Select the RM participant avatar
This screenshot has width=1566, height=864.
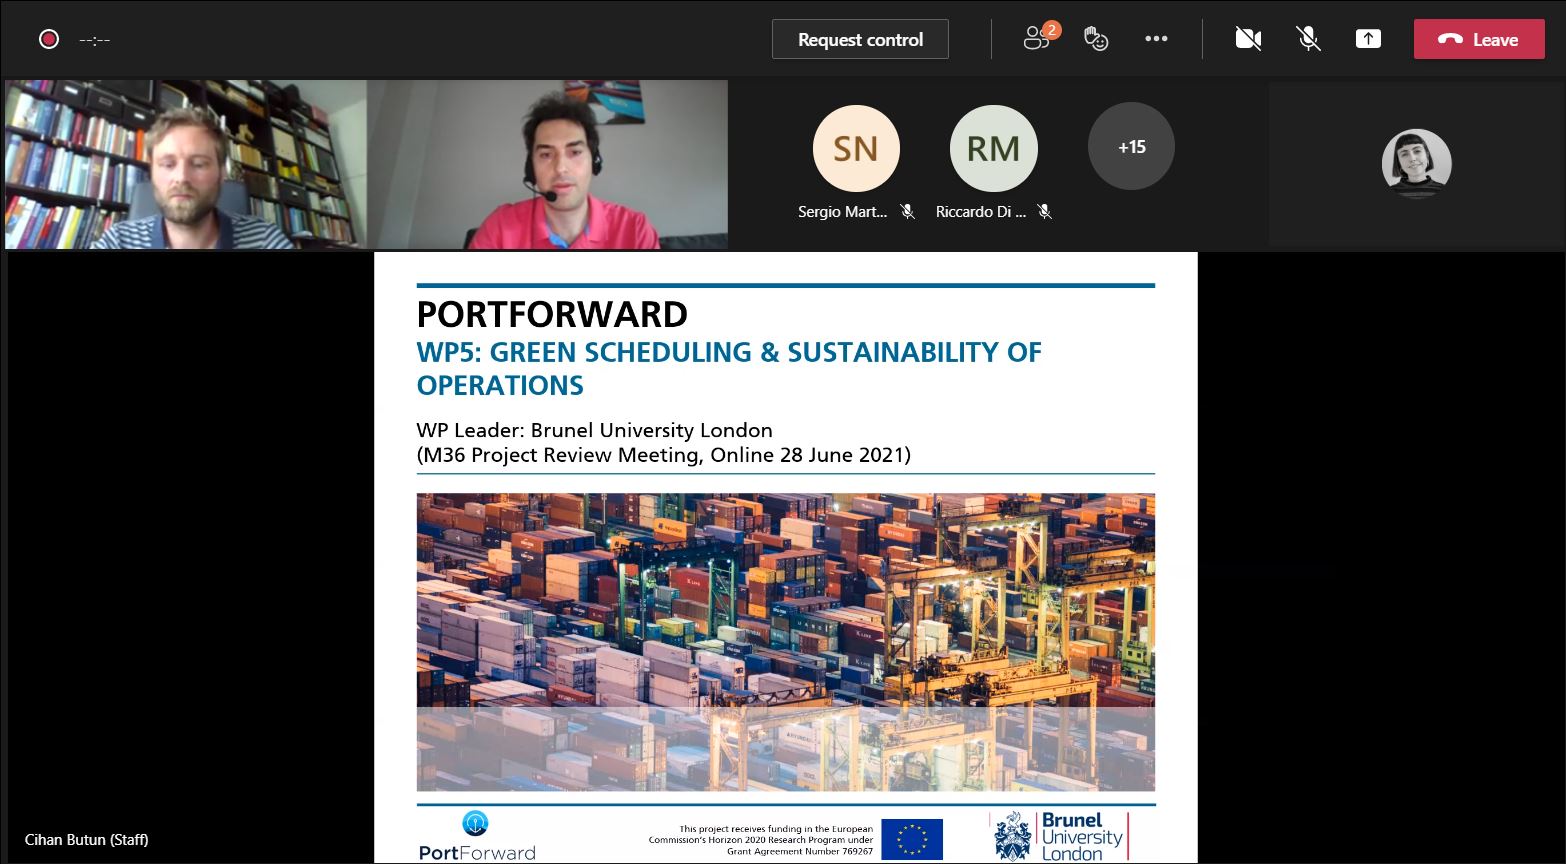993,148
